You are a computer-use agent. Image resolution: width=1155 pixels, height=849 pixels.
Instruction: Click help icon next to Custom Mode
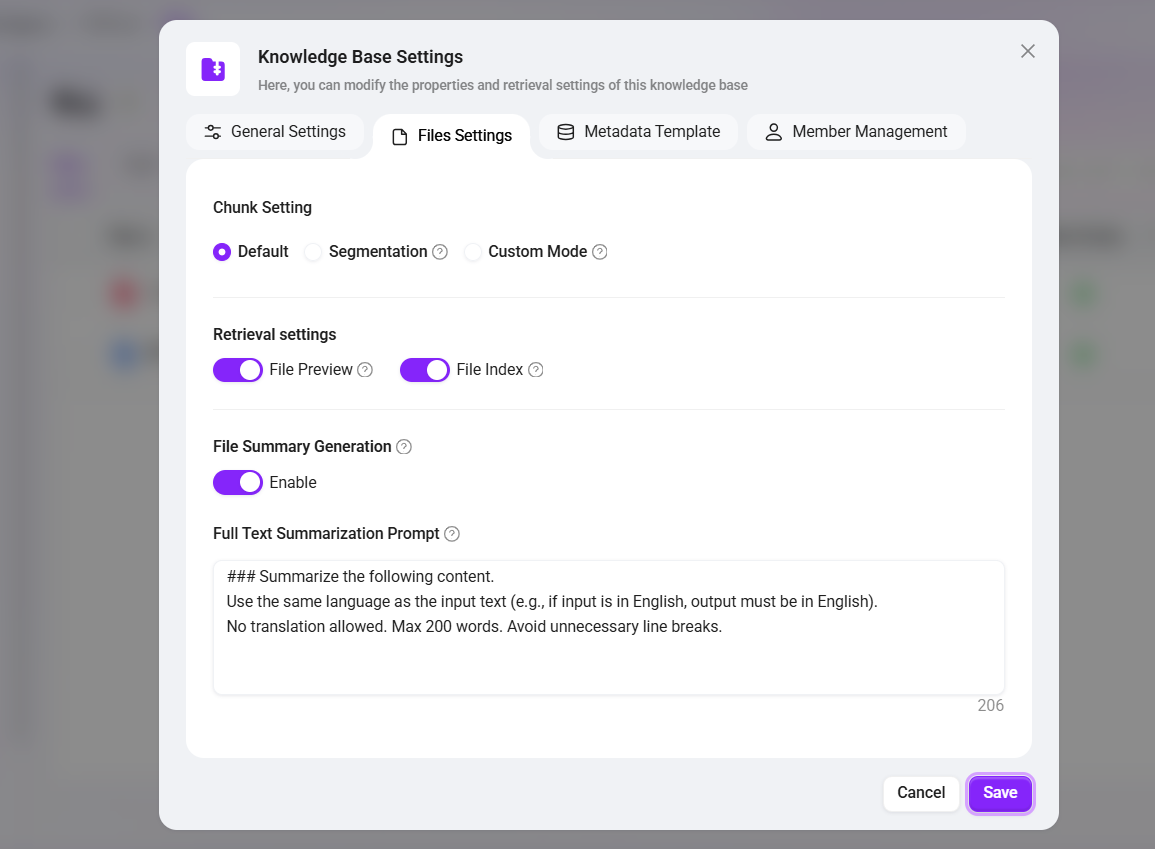(600, 252)
